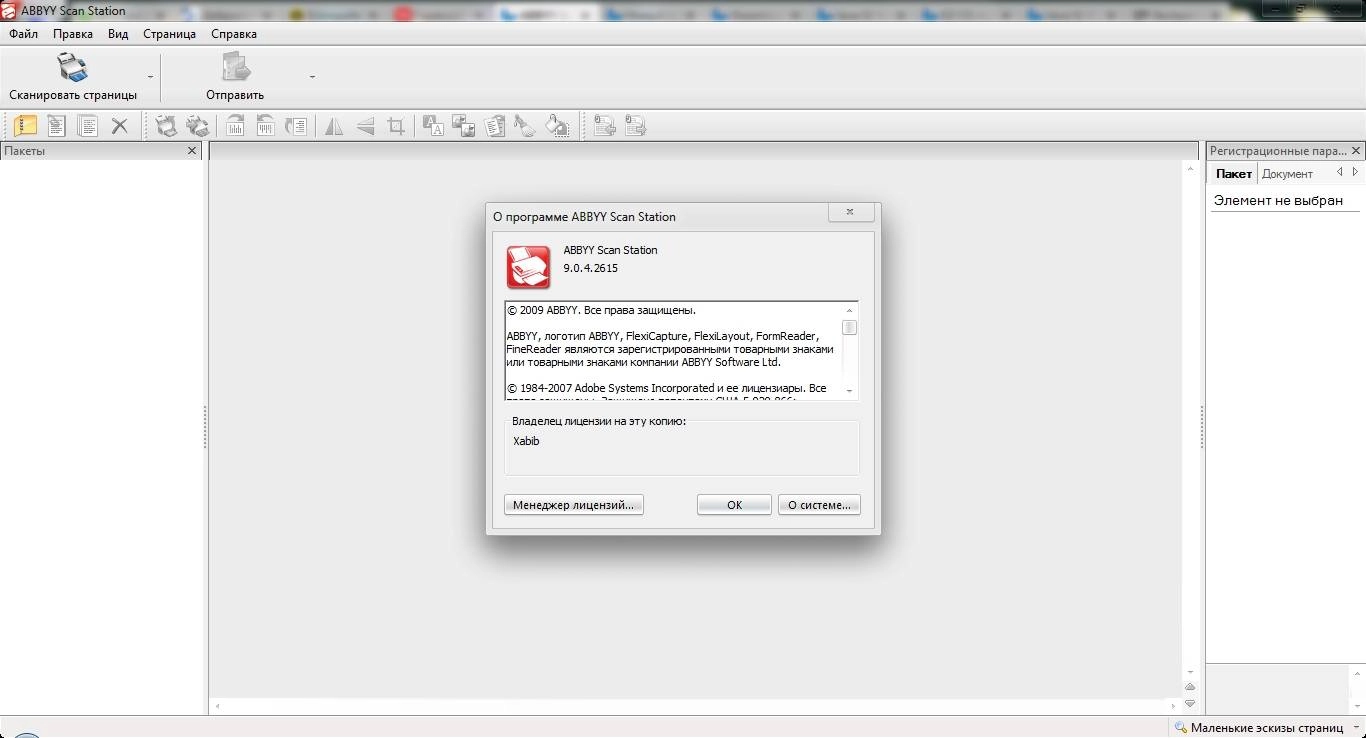1366x738 pixels.
Task: Click the О системе... button
Action: (819, 505)
